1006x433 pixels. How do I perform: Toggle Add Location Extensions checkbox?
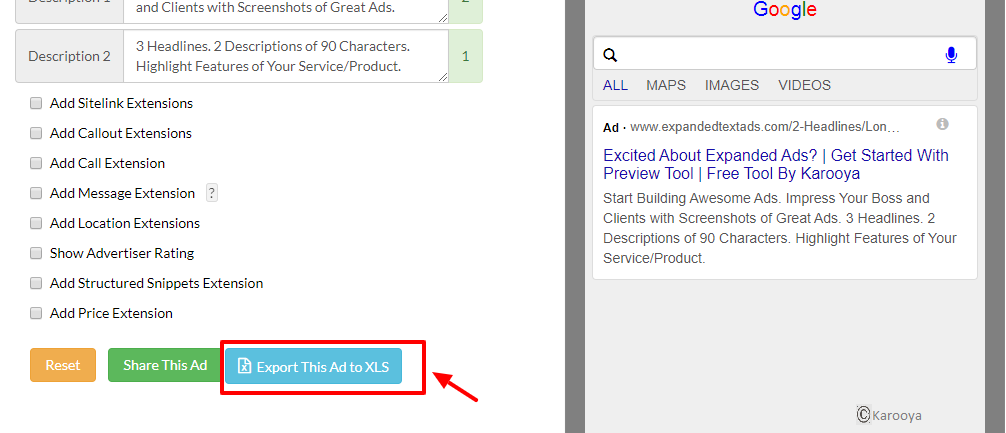(x=37, y=223)
